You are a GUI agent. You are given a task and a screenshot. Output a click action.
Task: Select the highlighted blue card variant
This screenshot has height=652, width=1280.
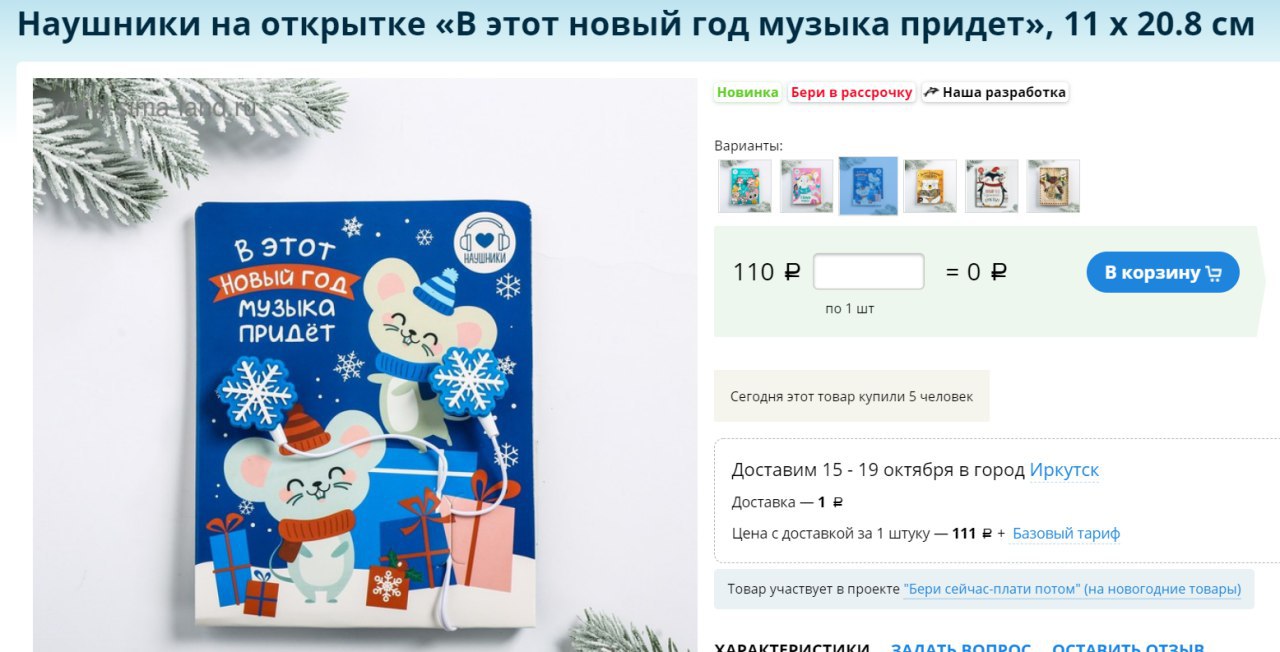click(868, 186)
